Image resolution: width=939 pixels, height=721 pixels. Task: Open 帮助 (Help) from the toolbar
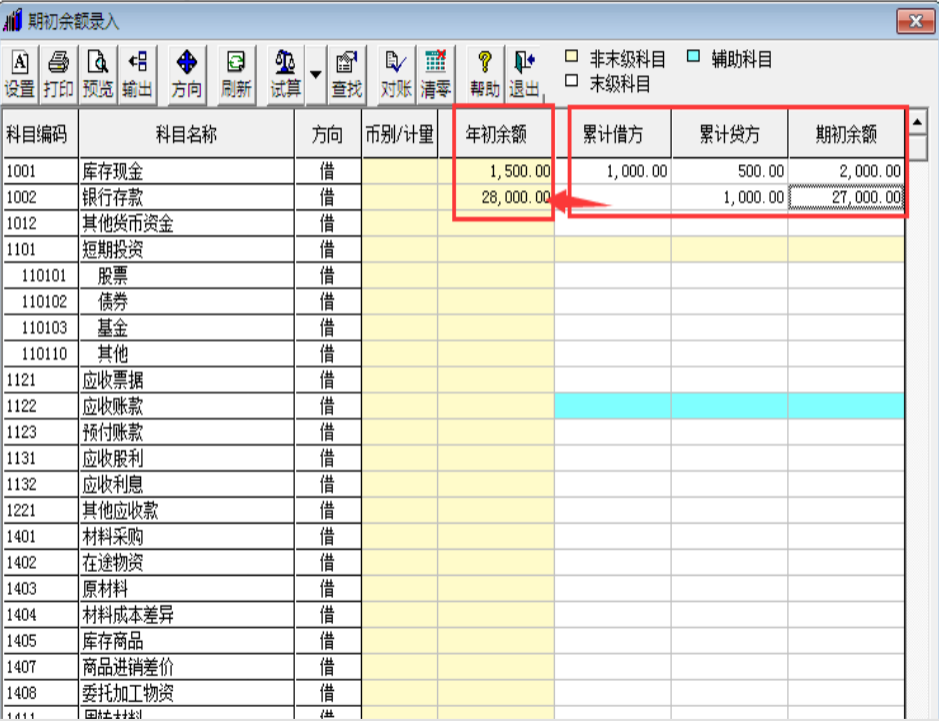(x=485, y=75)
